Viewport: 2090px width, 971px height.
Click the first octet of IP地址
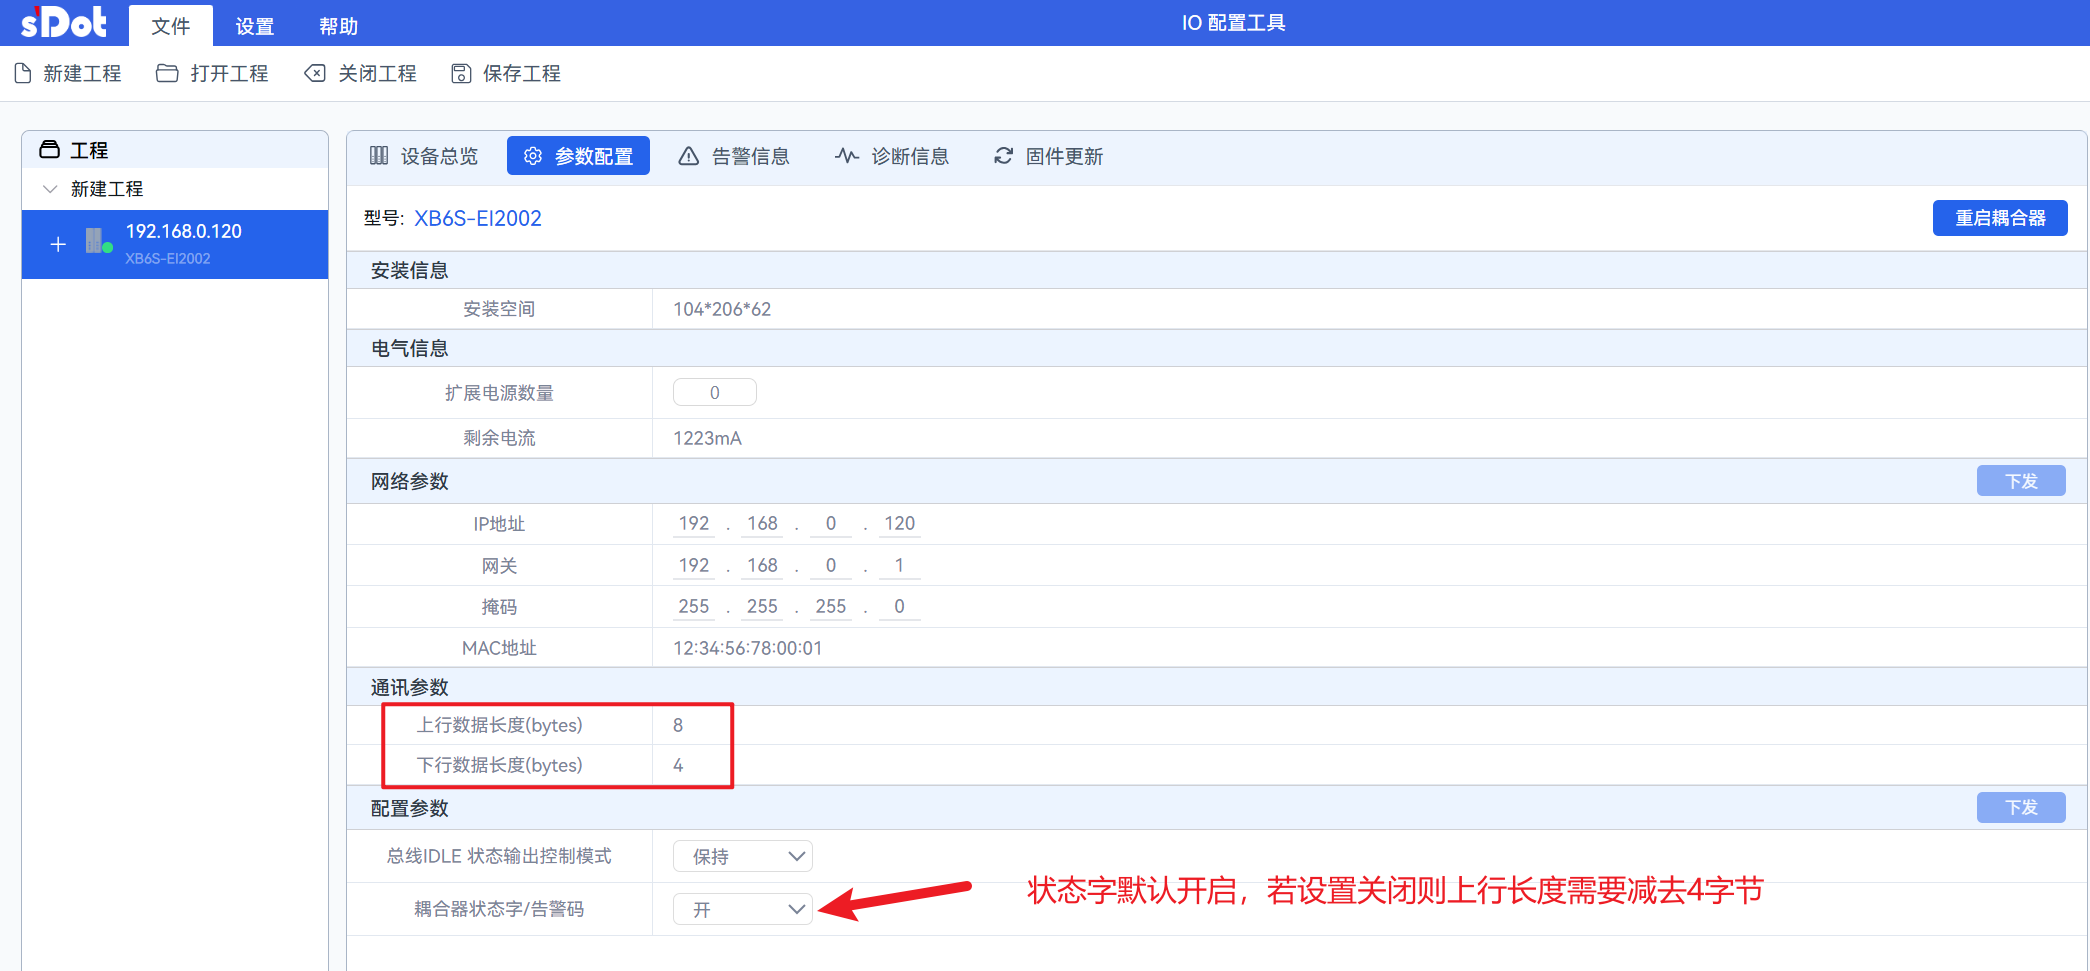[694, 523]
